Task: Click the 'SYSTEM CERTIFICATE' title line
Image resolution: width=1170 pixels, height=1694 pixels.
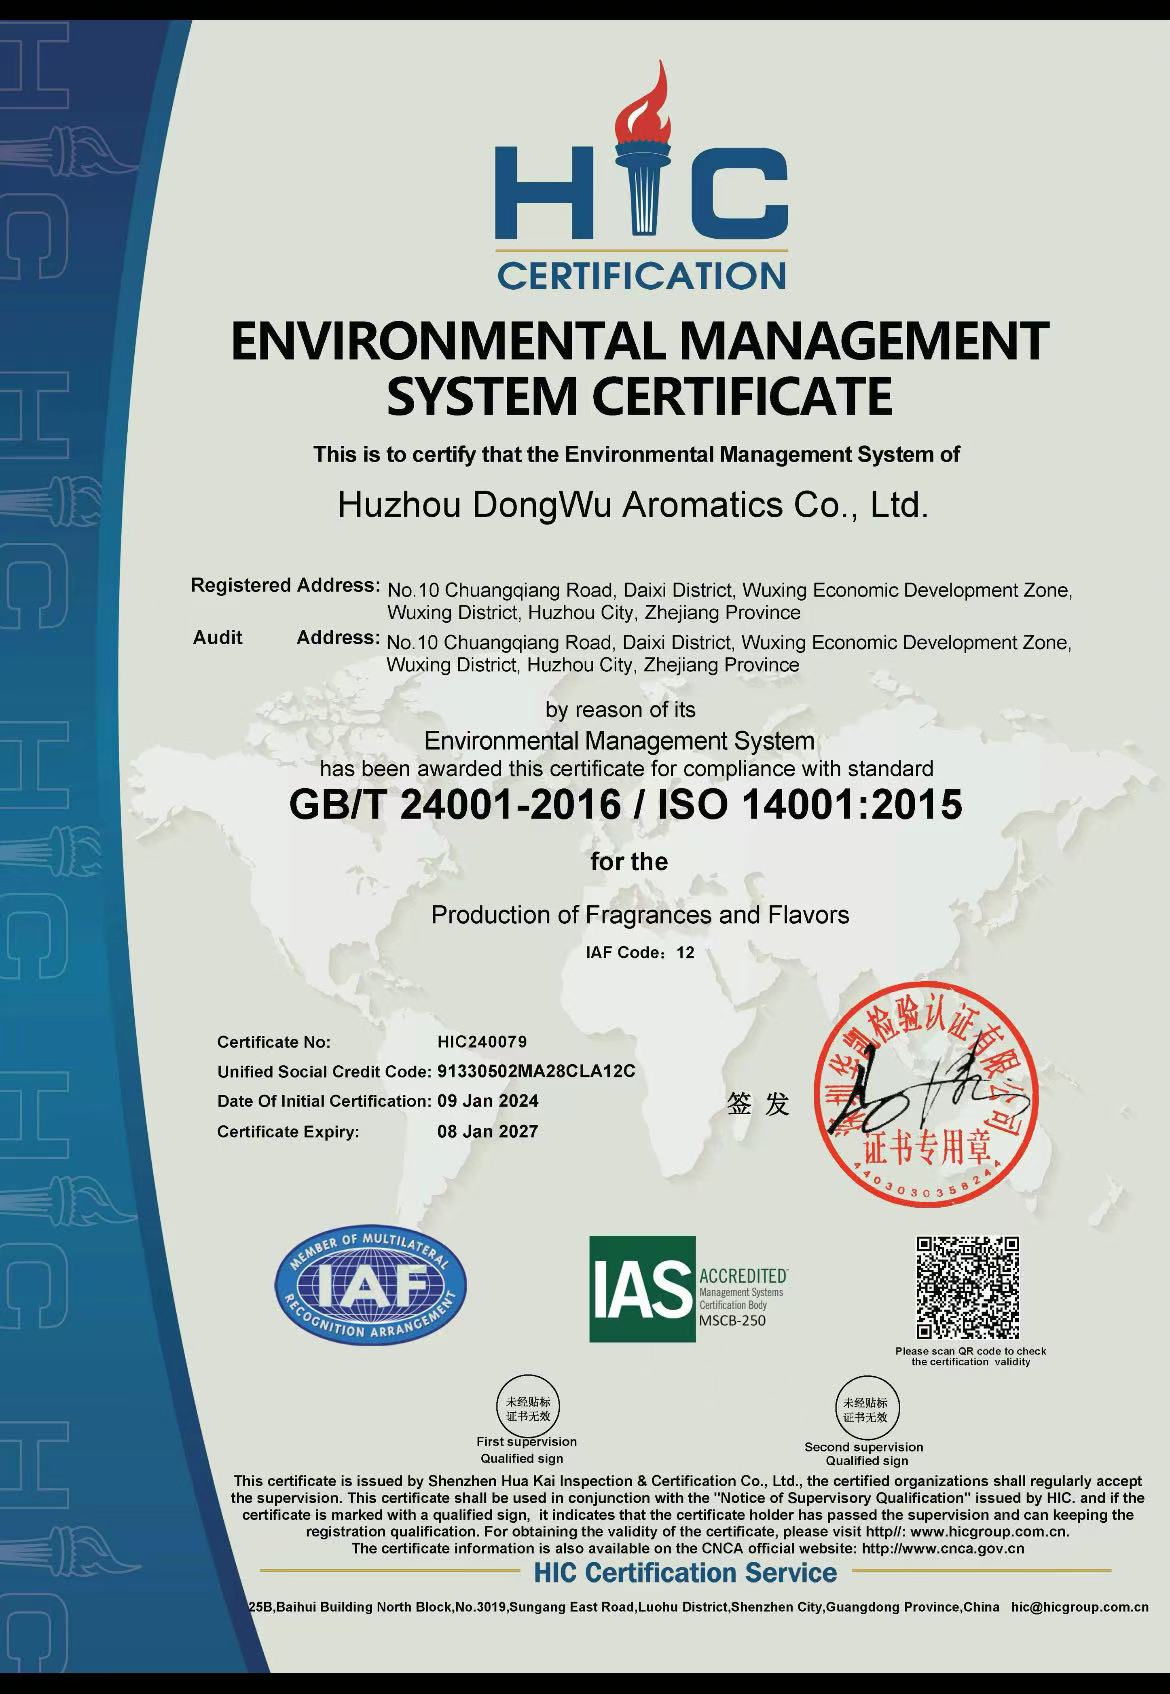Action: tap(640, 395)
